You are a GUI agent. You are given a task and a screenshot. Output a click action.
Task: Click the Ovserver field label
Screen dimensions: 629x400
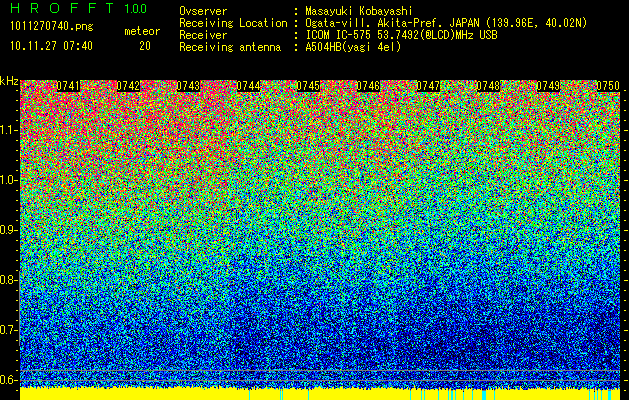203,11
